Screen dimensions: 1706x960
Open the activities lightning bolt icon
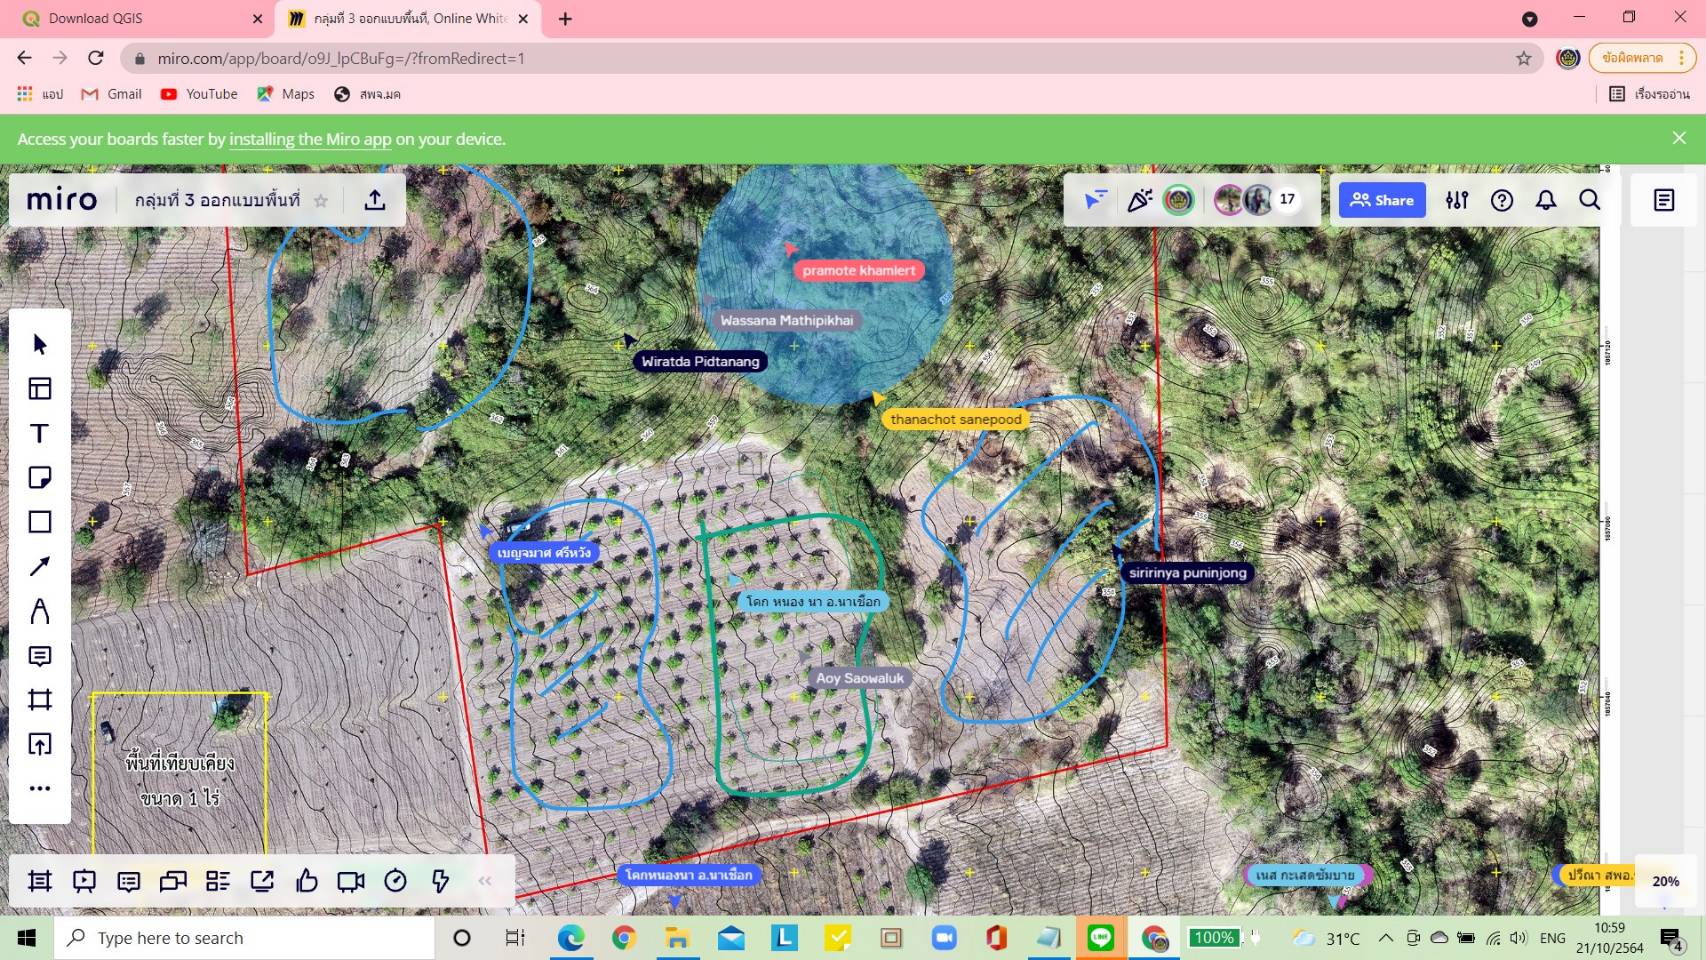pyautogui.click(x=440, y=881)
